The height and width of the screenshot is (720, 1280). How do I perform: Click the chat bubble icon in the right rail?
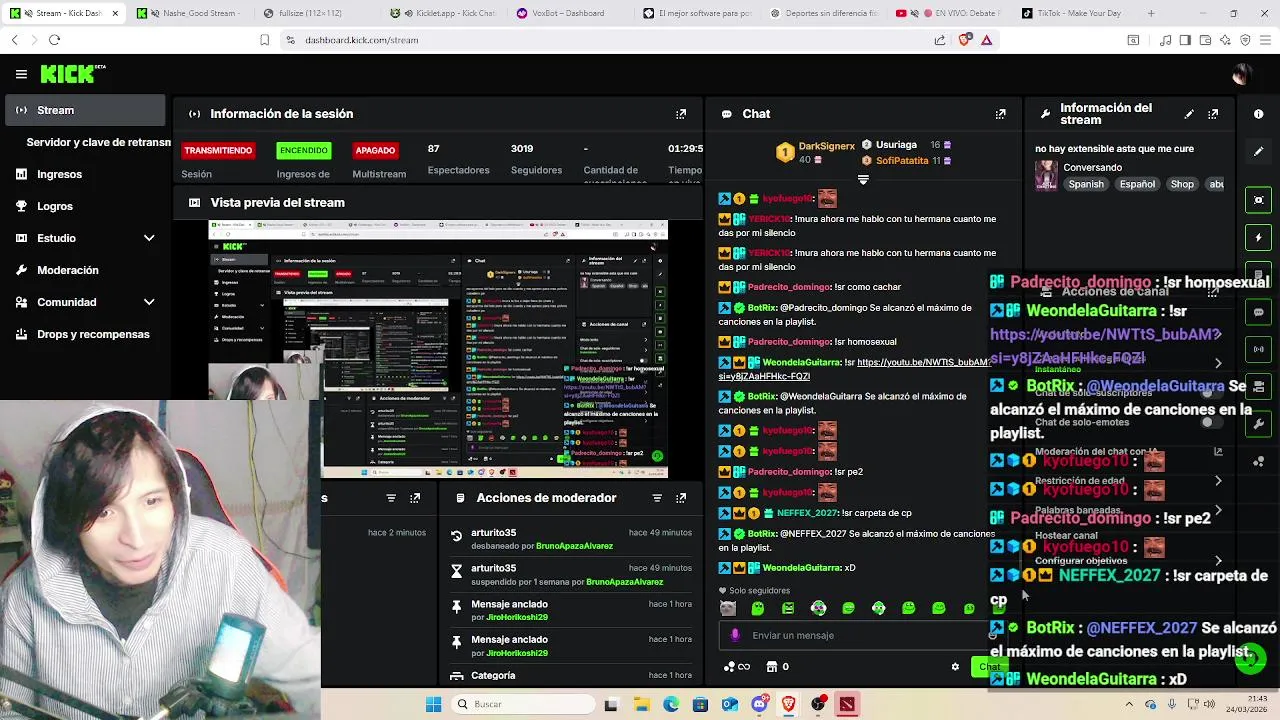(1258, 312)
